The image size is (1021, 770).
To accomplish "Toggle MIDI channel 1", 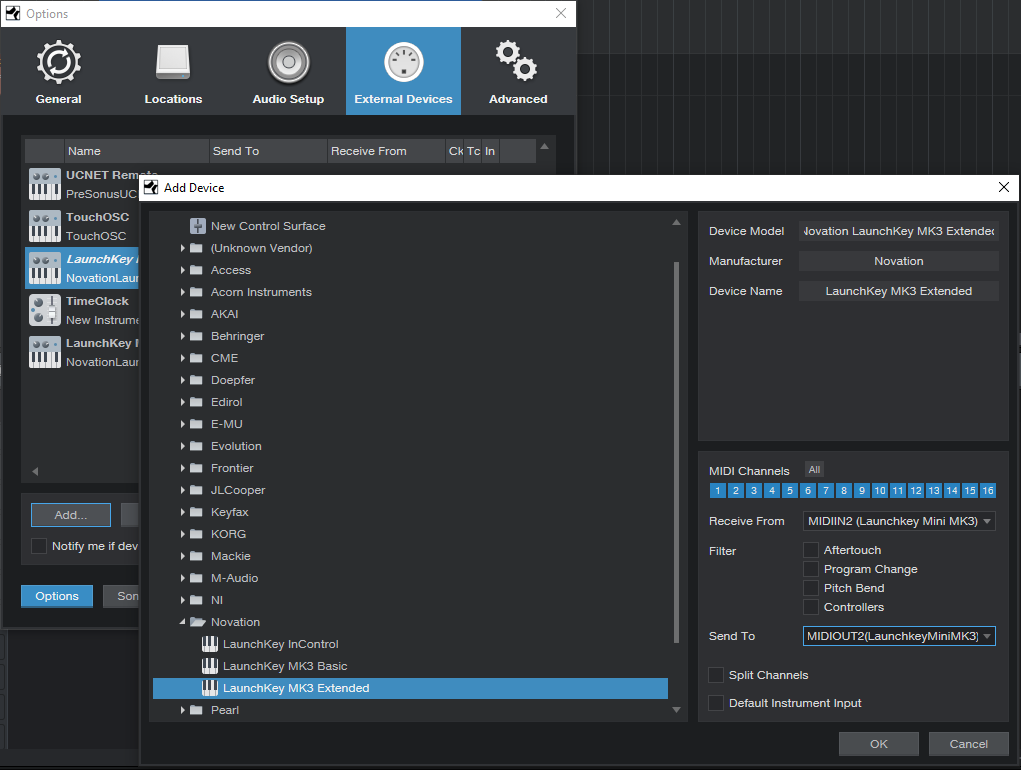I will pos(718,491).
